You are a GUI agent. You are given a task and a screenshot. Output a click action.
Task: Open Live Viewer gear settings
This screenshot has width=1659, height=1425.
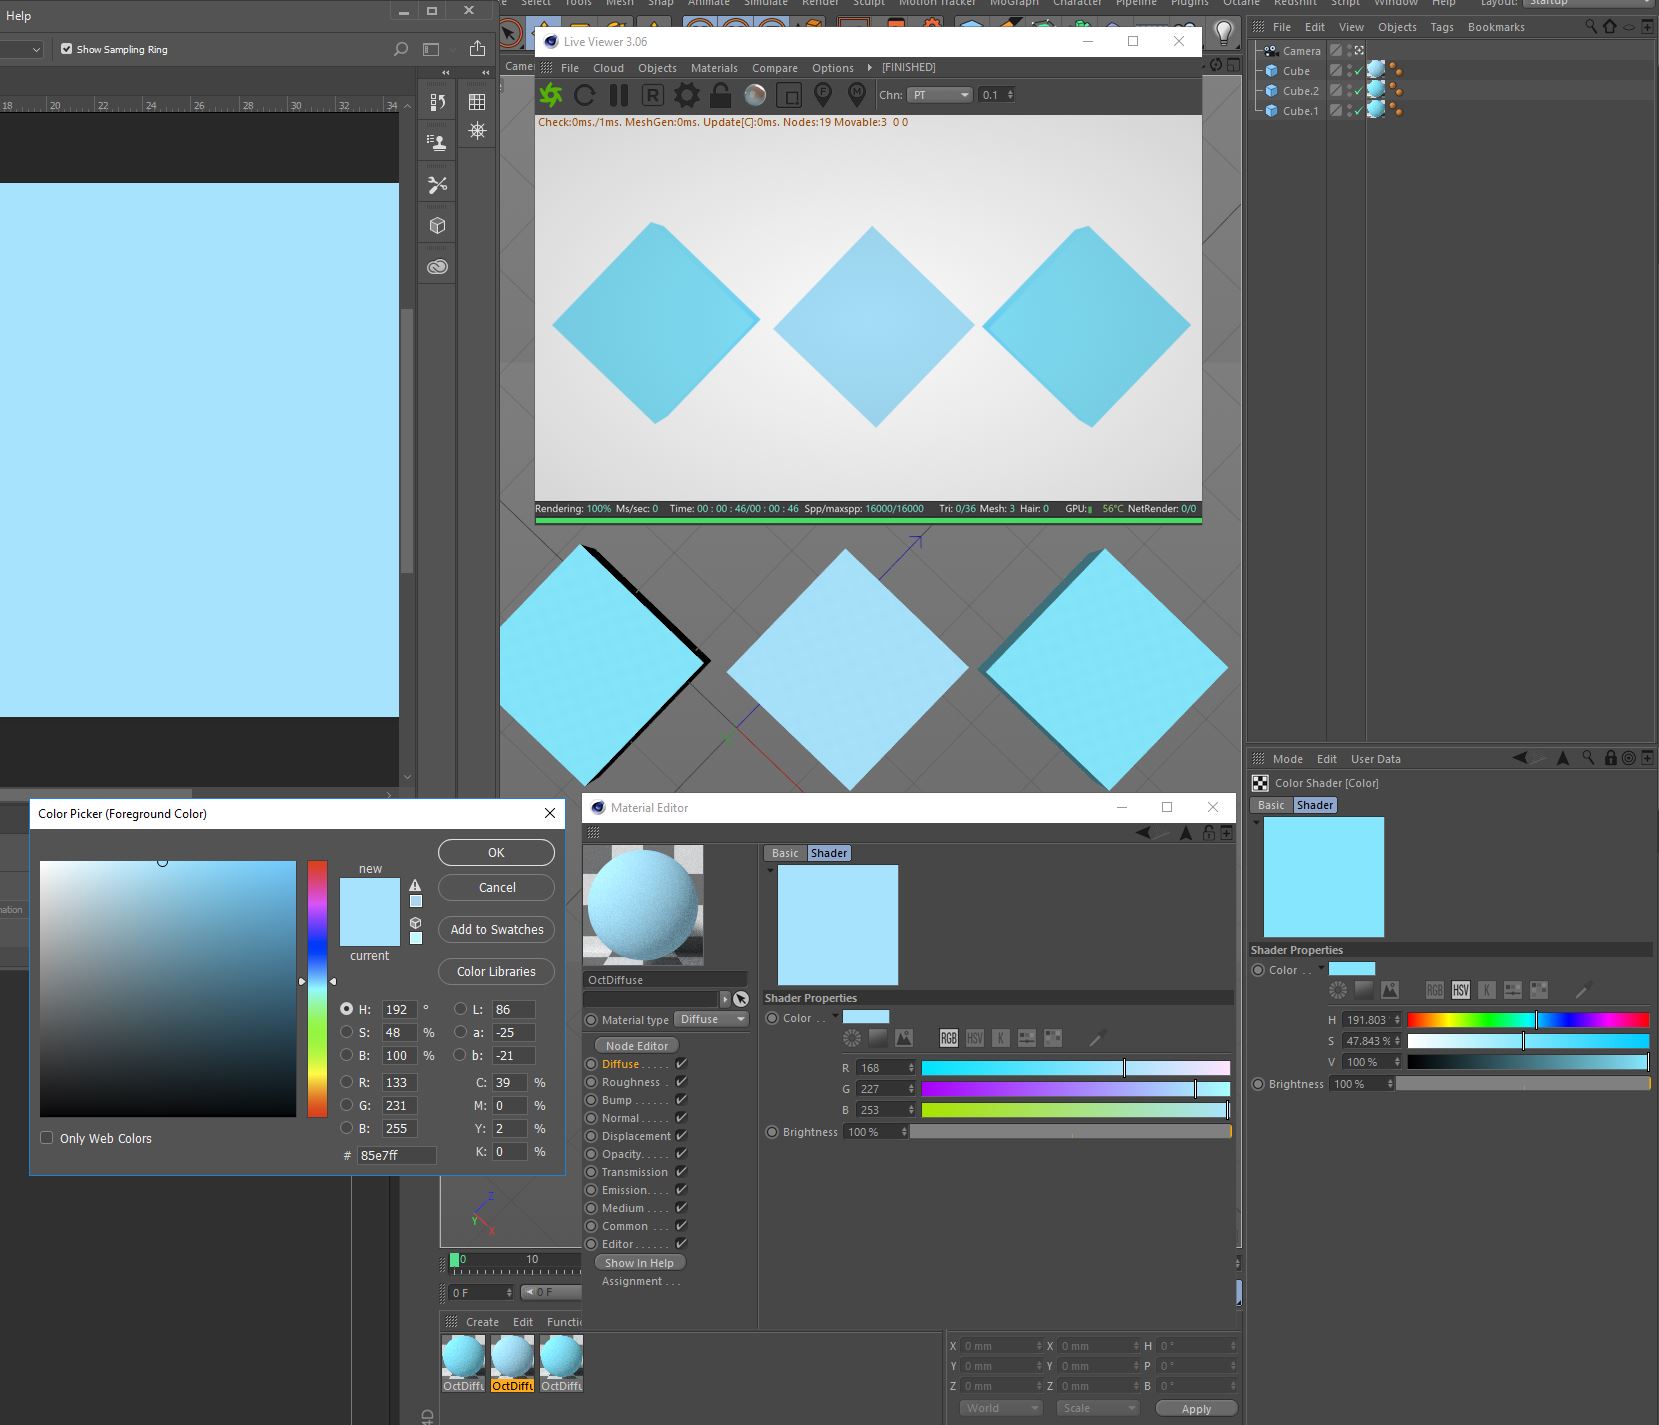coord(687,95)
